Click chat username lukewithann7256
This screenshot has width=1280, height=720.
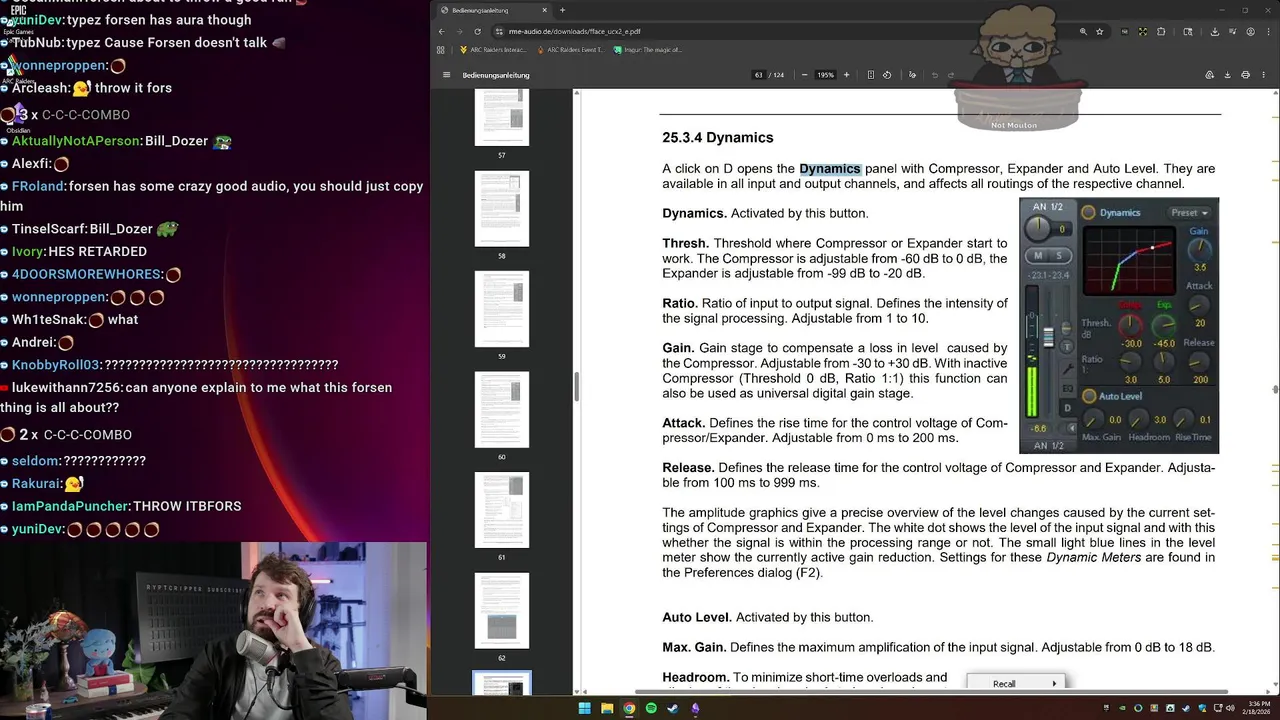[x=66, y=387]
